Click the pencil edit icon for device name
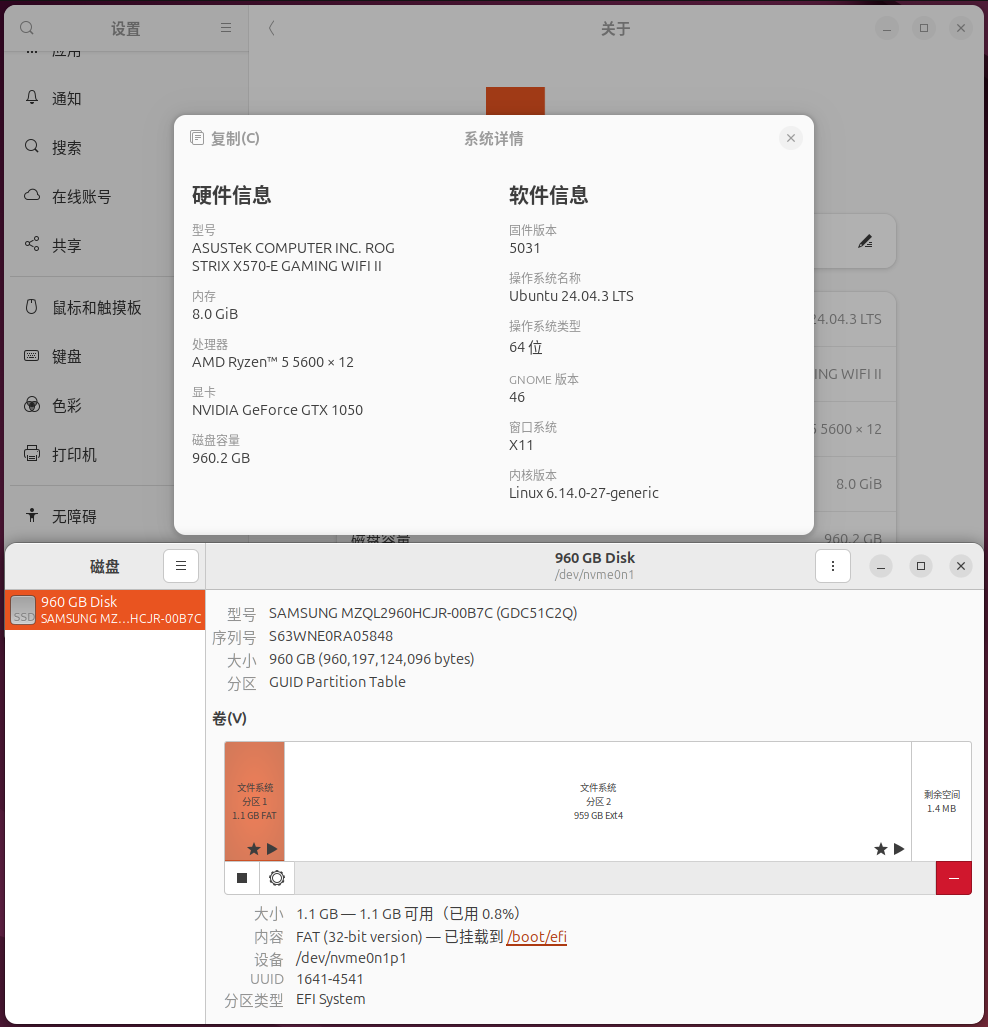 pyautogui.click(x=865, y=242)
